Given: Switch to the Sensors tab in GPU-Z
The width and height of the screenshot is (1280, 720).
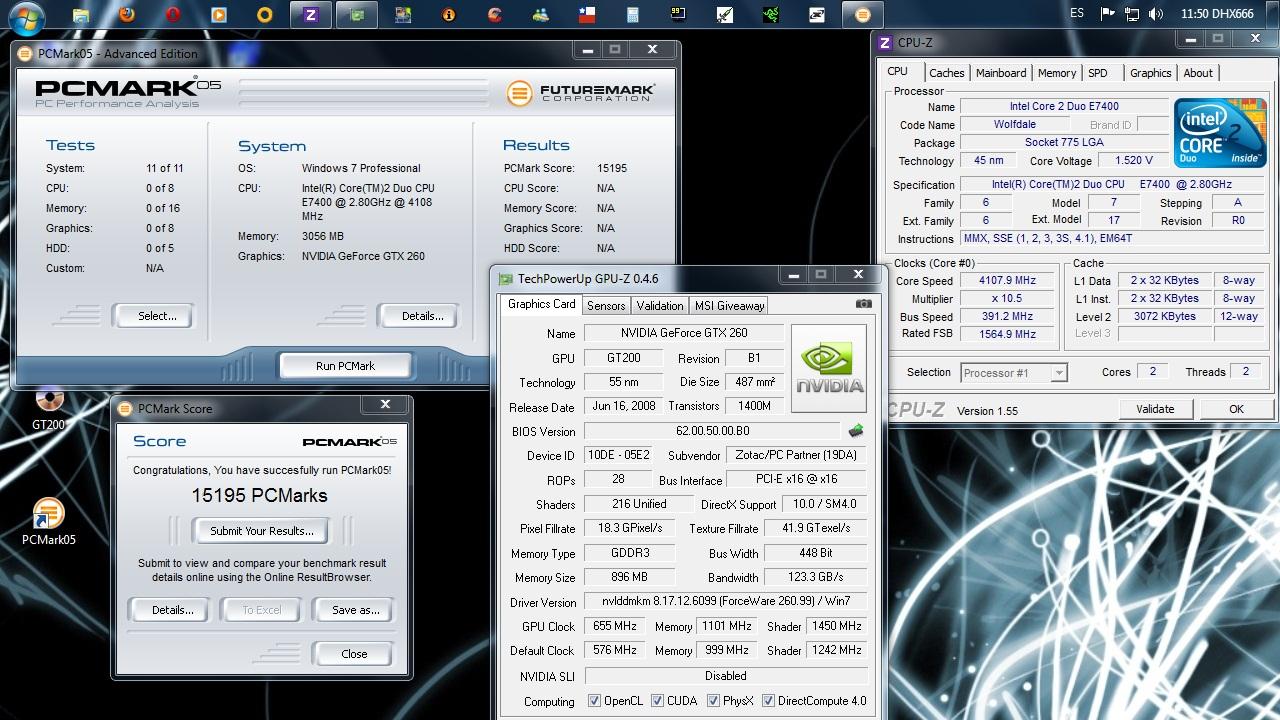Looking at the screenshot, I should tap(606, 306).
